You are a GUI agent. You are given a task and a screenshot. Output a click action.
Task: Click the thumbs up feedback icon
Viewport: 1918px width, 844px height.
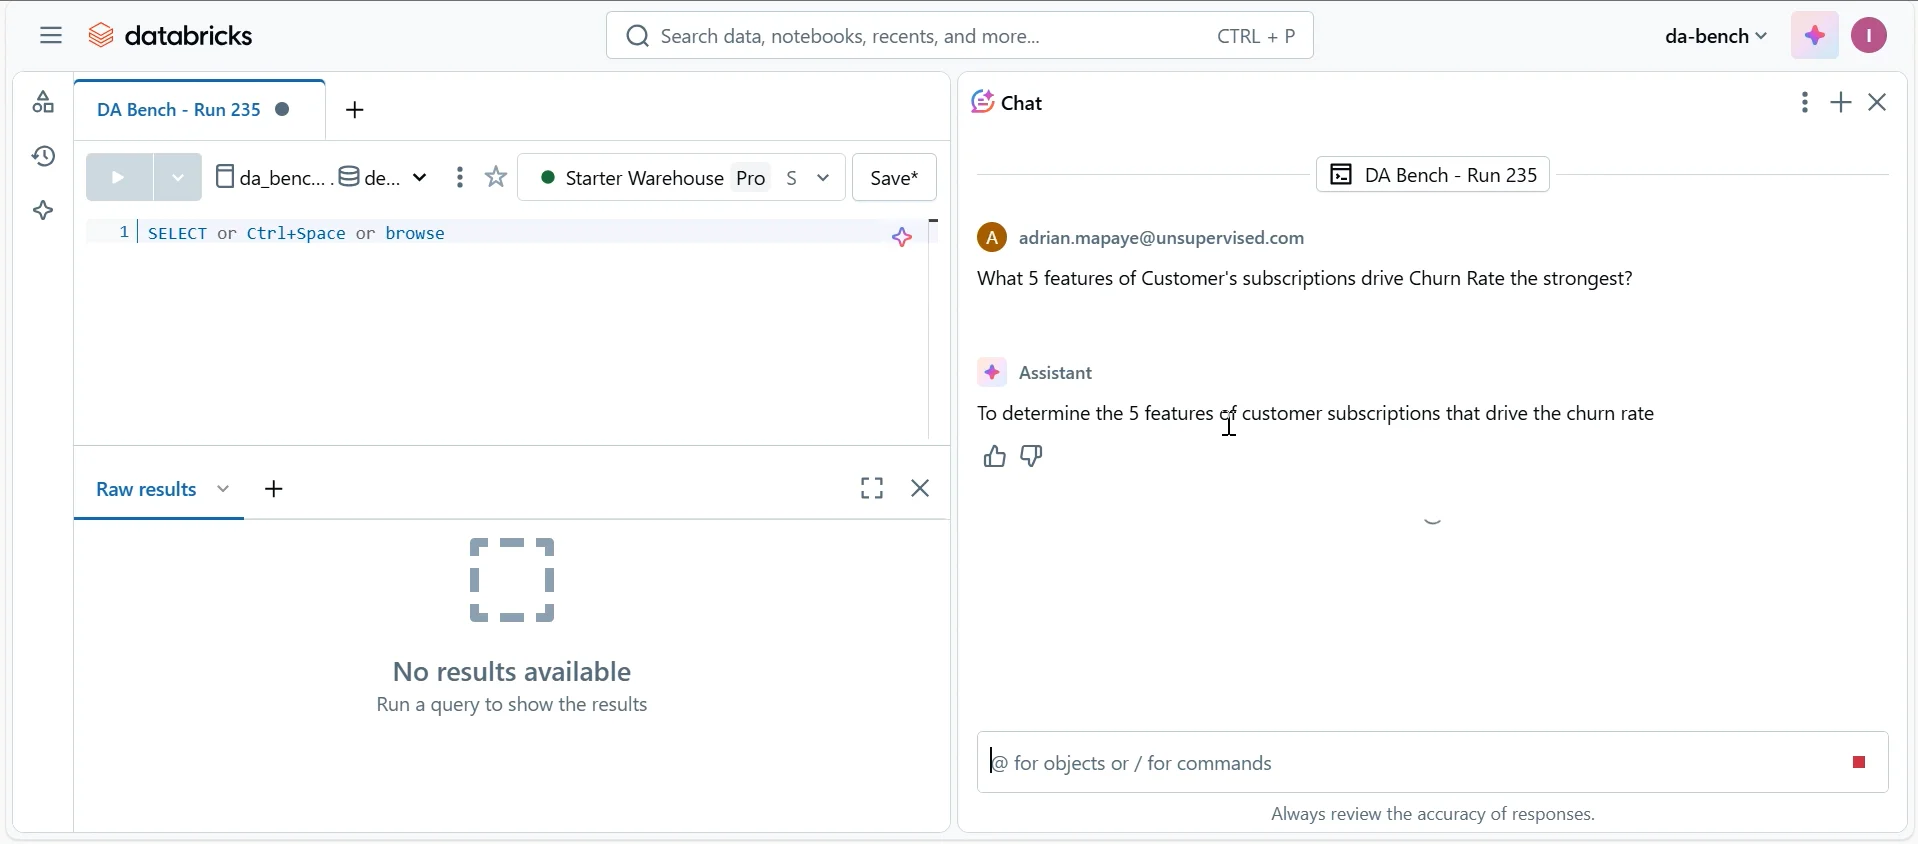click(994, 458)
